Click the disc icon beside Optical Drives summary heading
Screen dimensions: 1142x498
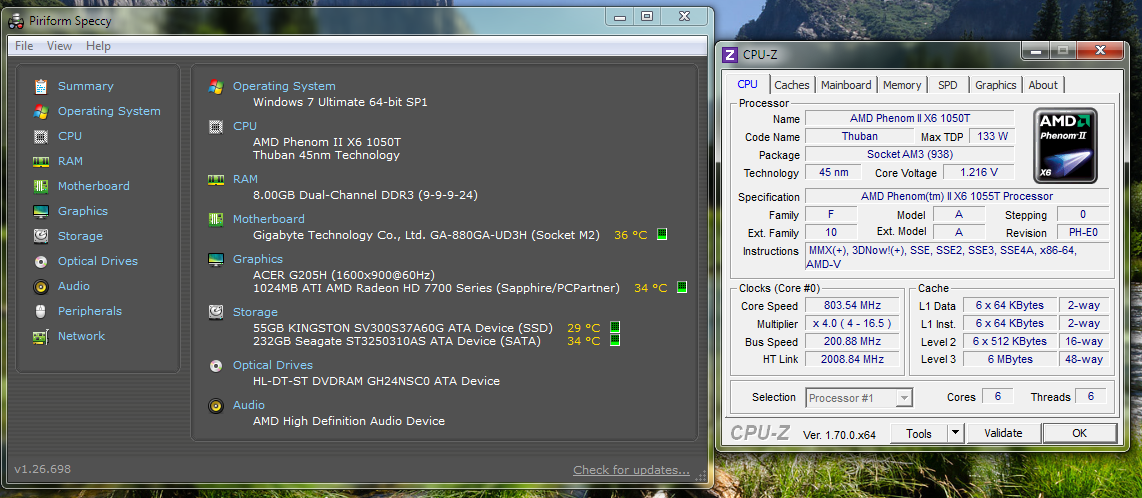click(x=216, y=365)
